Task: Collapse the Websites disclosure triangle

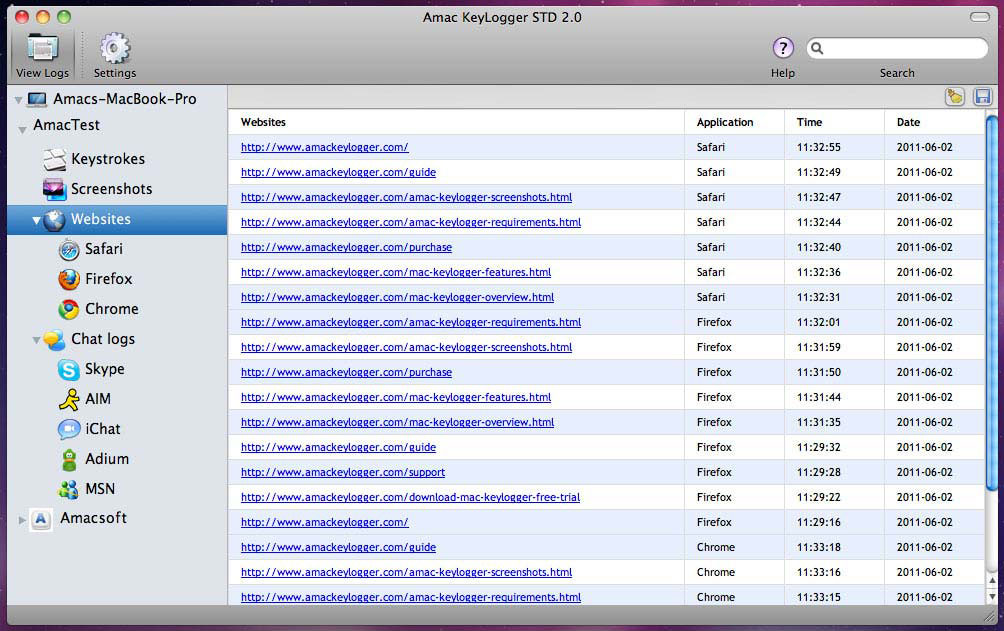Action: (x=36, y=220)
